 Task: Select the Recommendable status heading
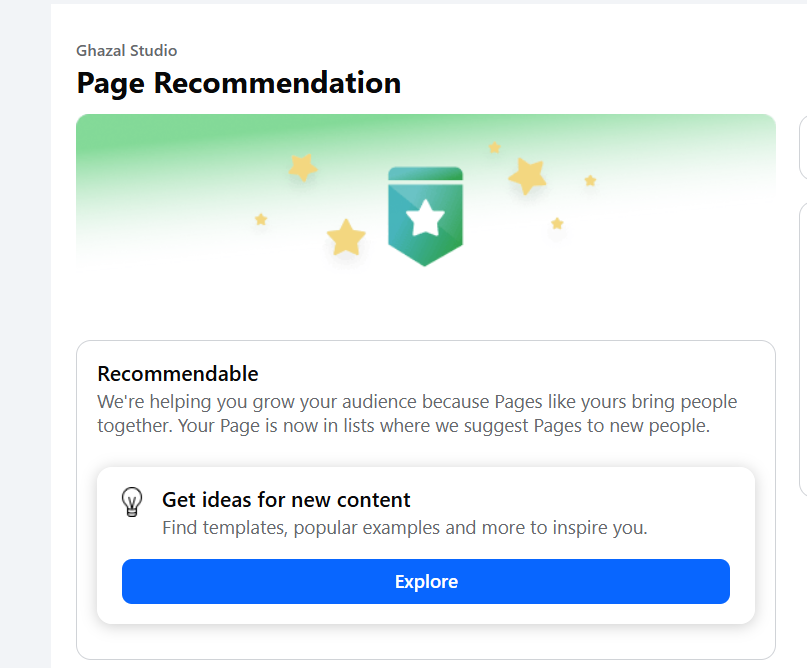click(x=178, y=374)
